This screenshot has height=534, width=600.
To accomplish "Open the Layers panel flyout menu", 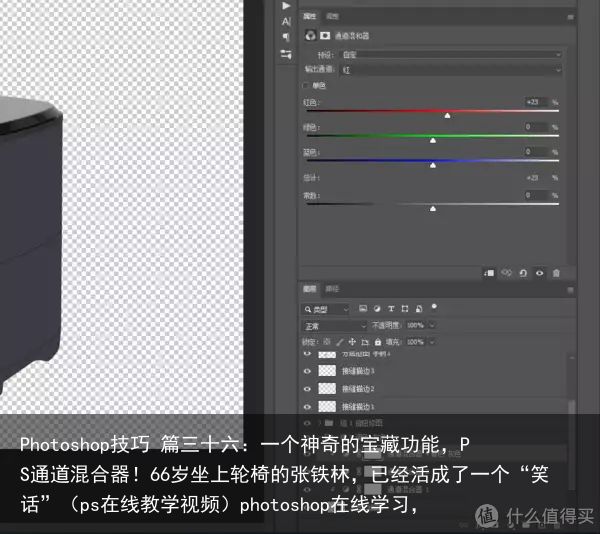I will point(571,290).
